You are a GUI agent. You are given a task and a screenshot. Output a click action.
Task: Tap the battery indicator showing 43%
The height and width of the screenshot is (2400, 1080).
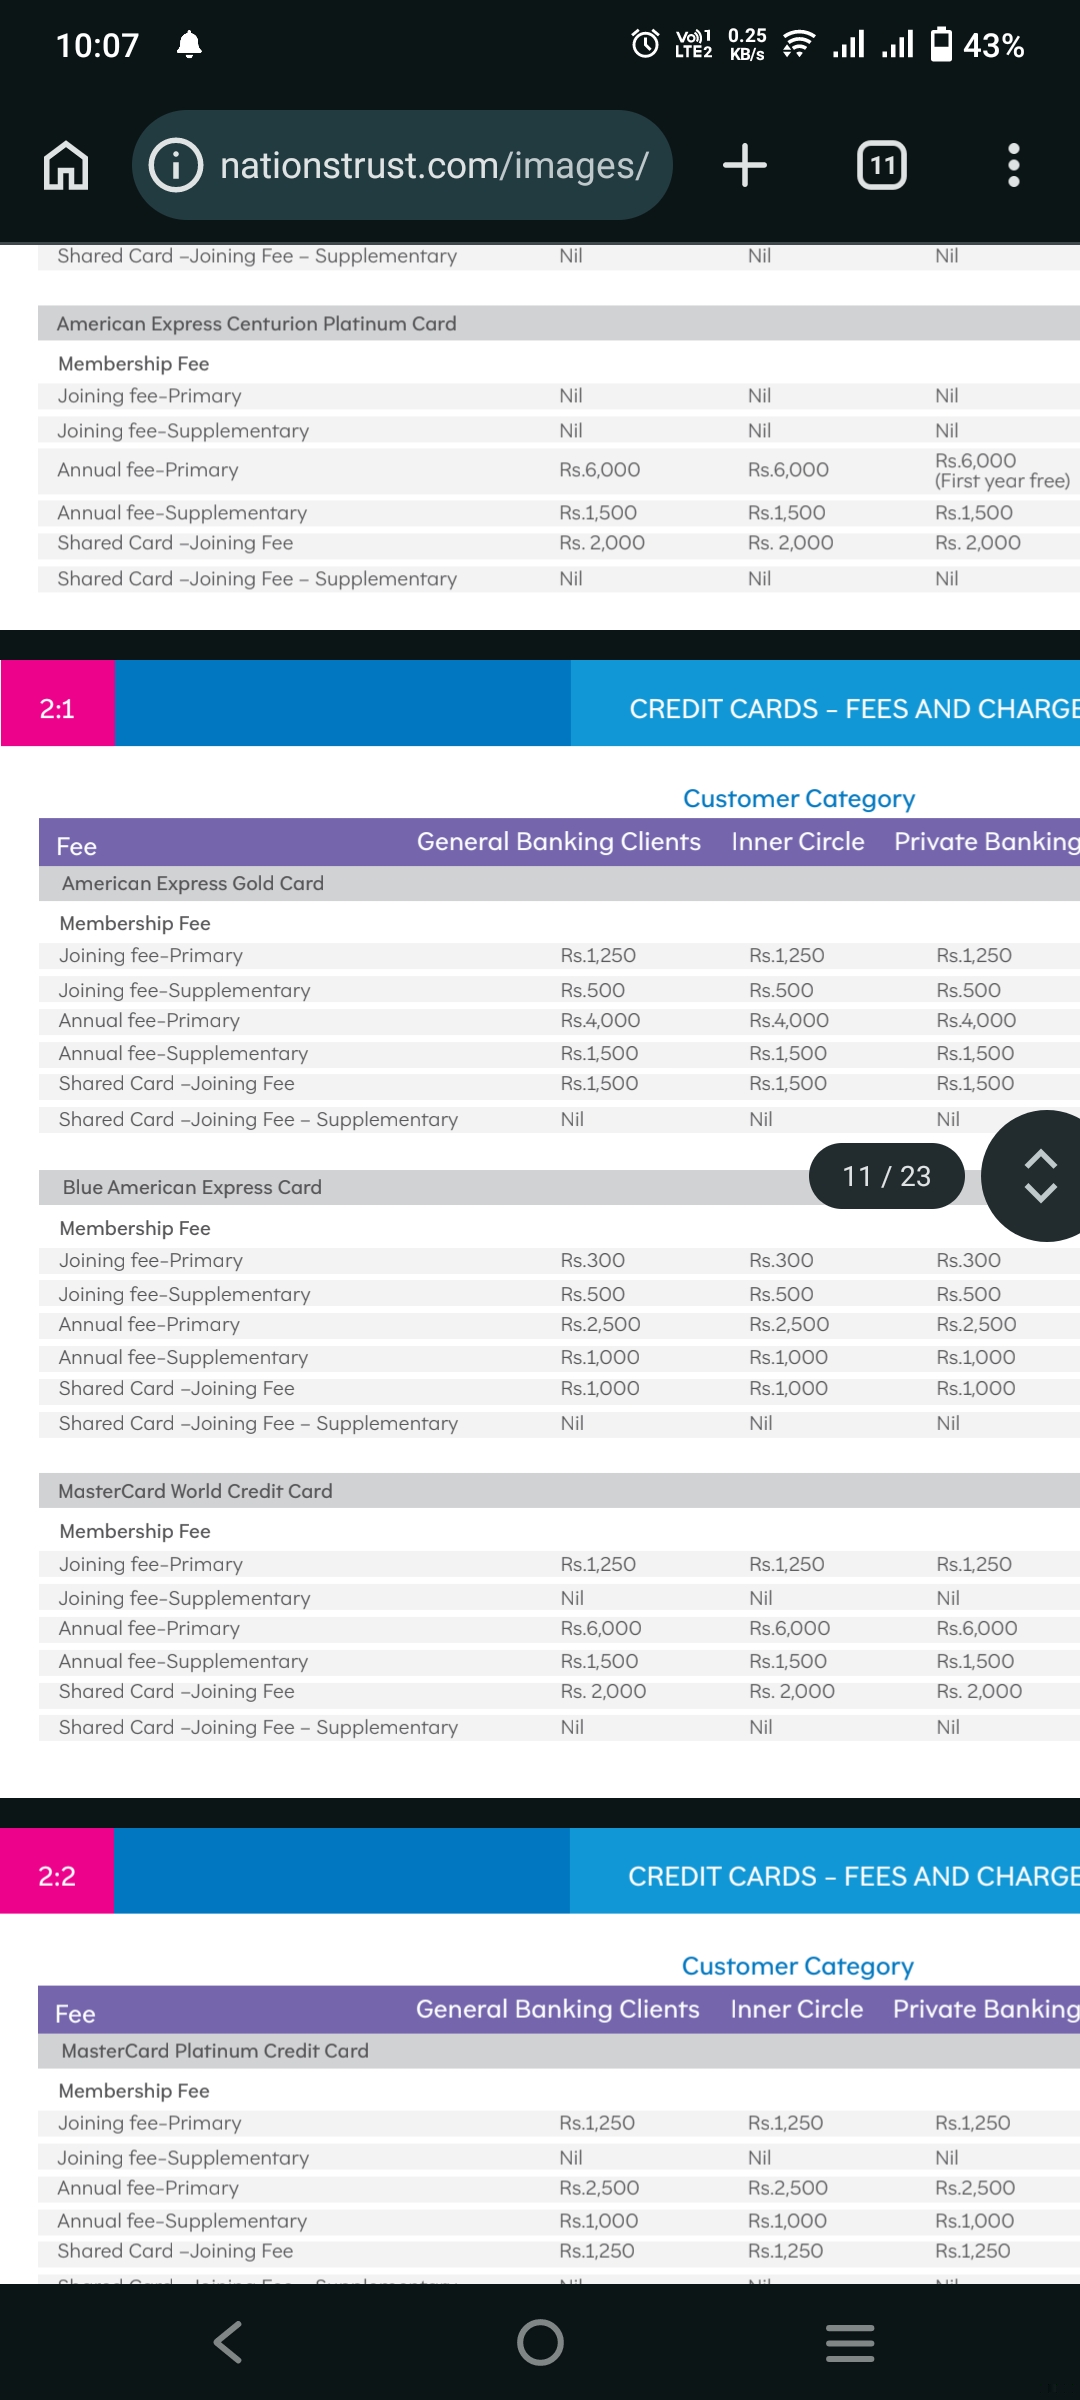pyautogui.click(x=977, y=45)
